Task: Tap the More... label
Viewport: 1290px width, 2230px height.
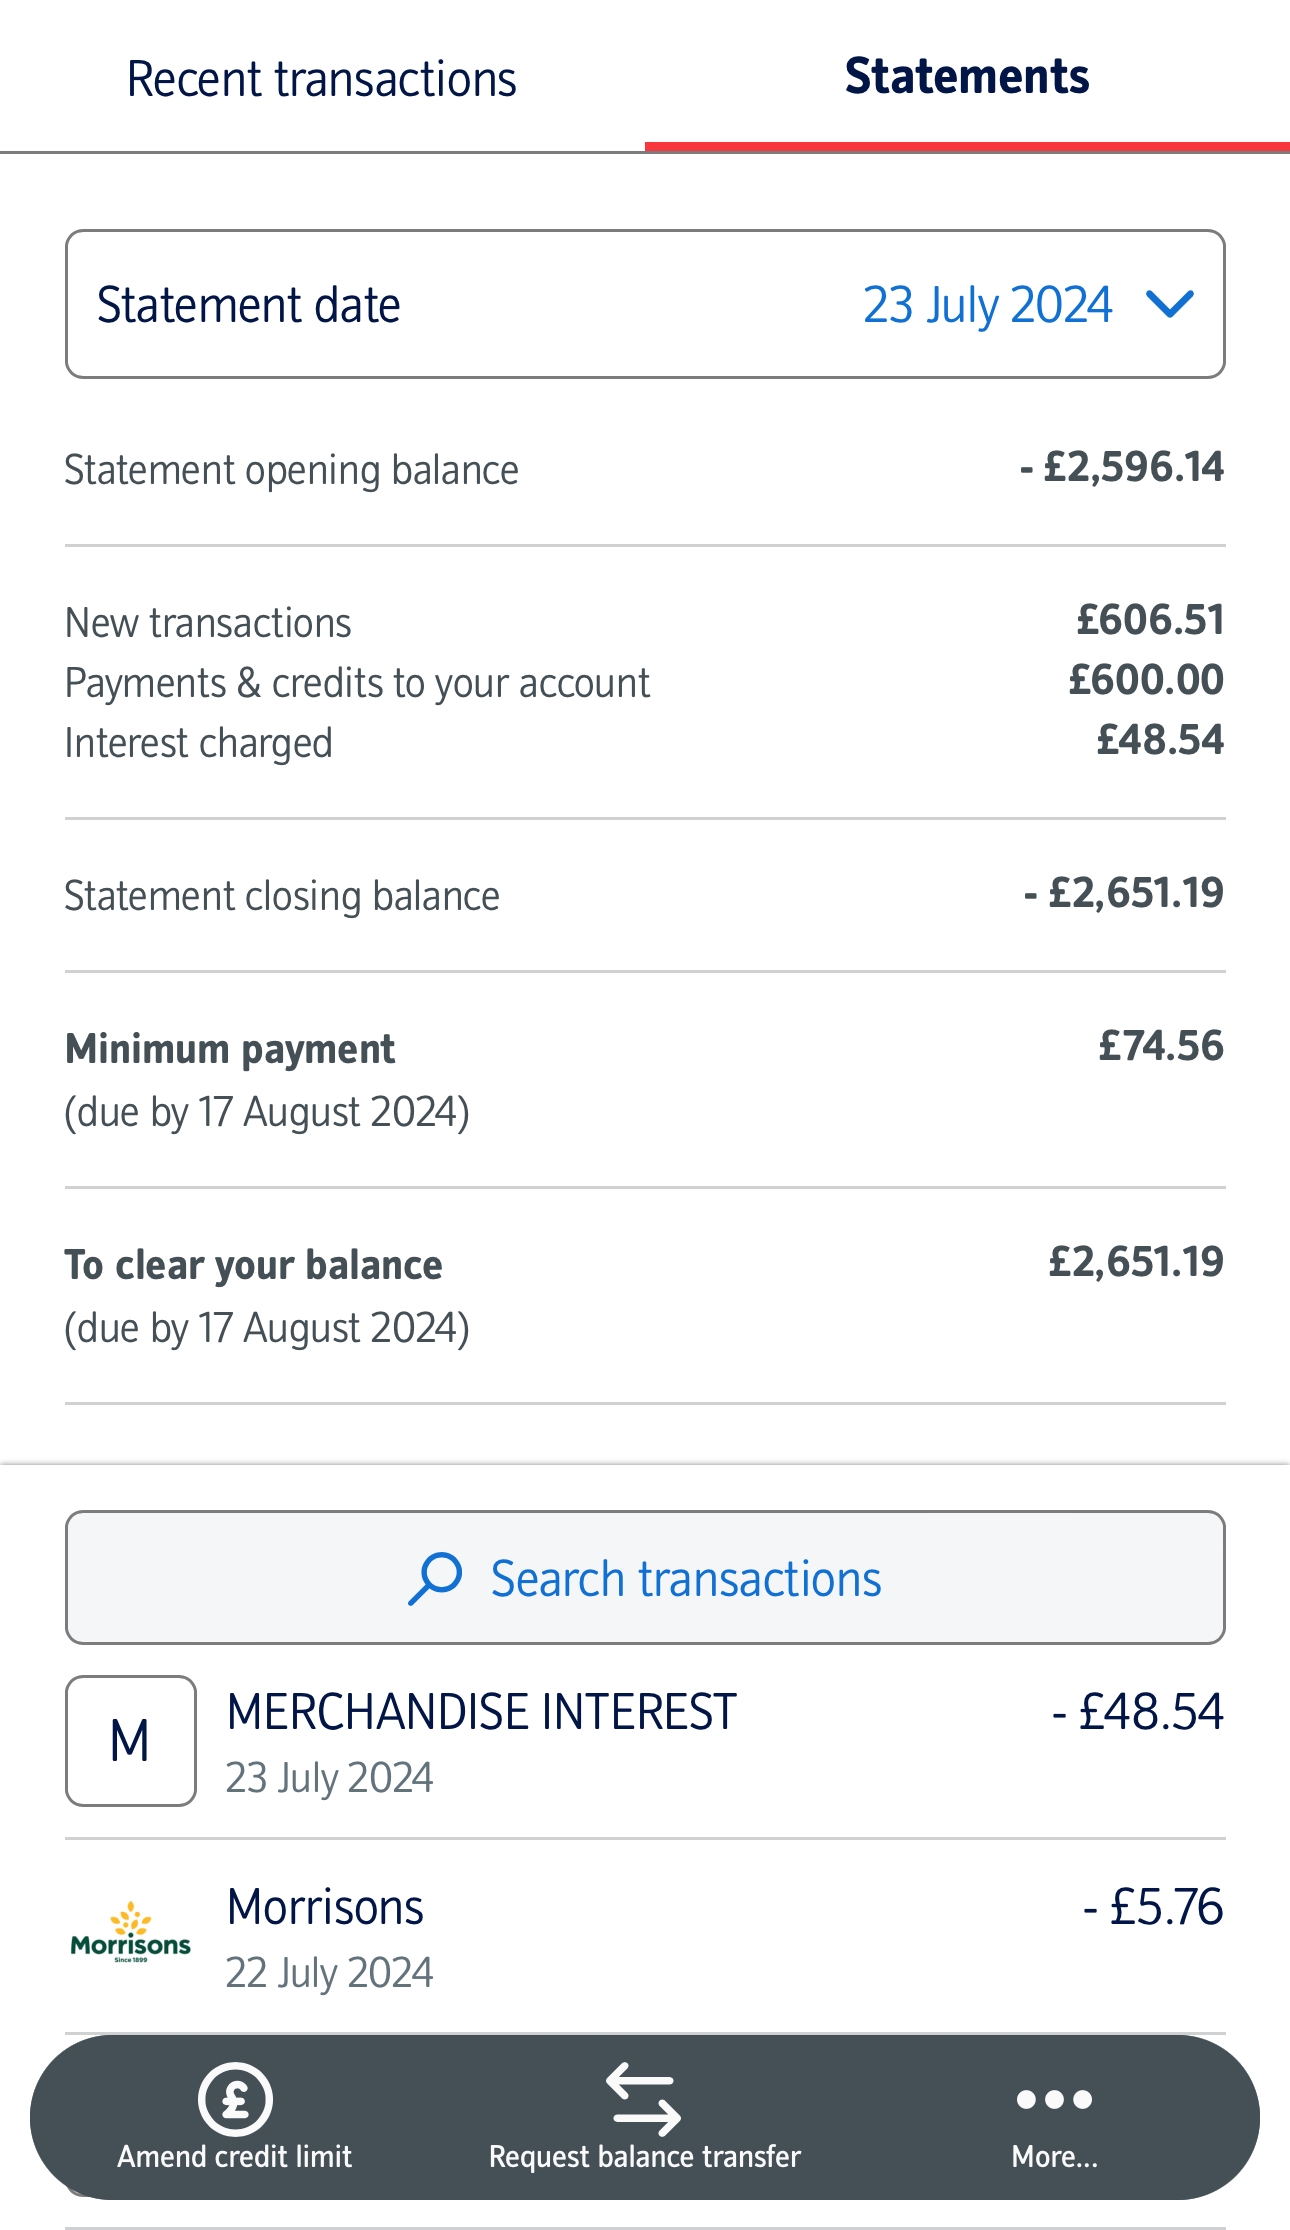Action: coord(1055,2156)
